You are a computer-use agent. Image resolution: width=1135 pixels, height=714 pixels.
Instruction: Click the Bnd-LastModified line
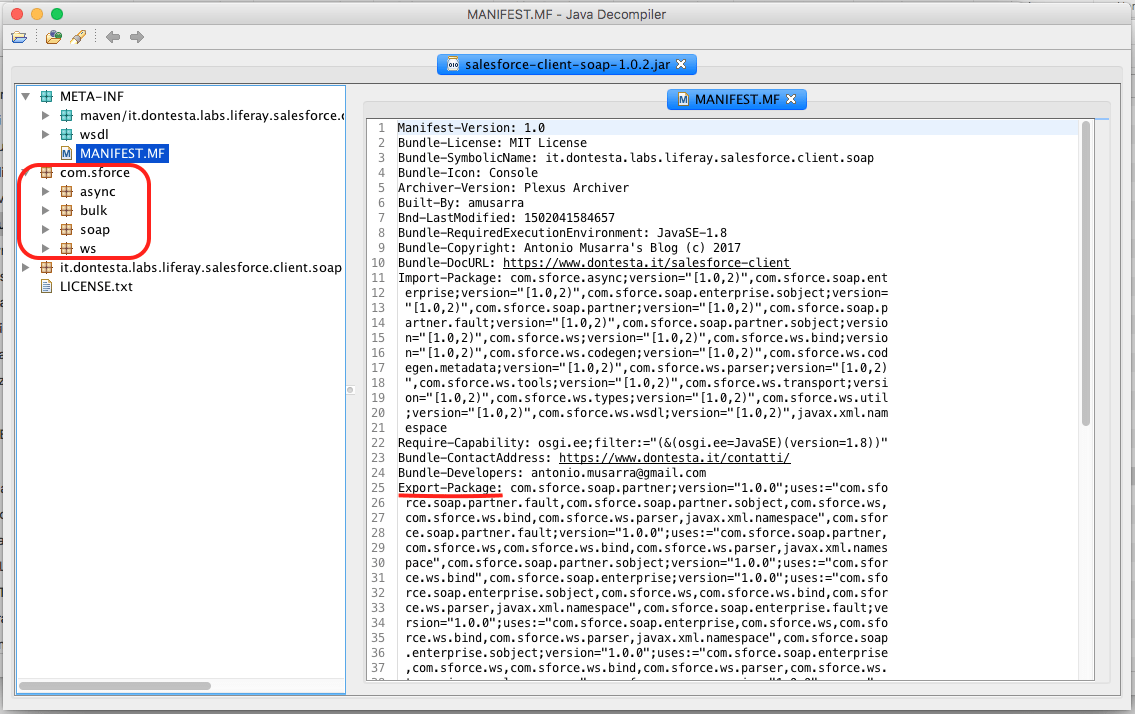point(506,218)
